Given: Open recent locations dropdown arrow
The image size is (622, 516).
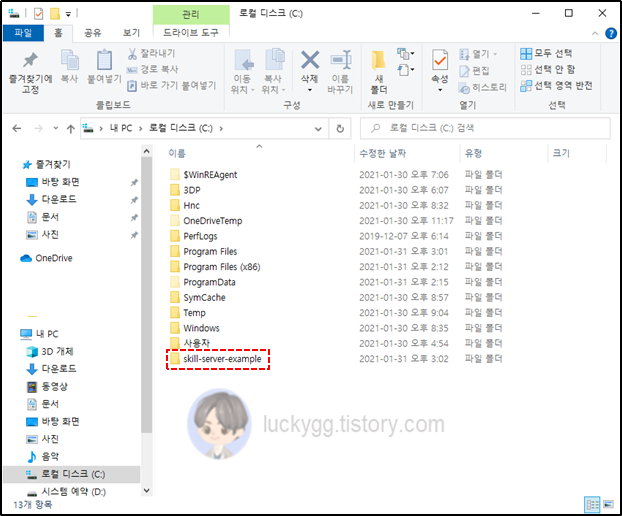Looking at the screenshot, I should point(56,128).
